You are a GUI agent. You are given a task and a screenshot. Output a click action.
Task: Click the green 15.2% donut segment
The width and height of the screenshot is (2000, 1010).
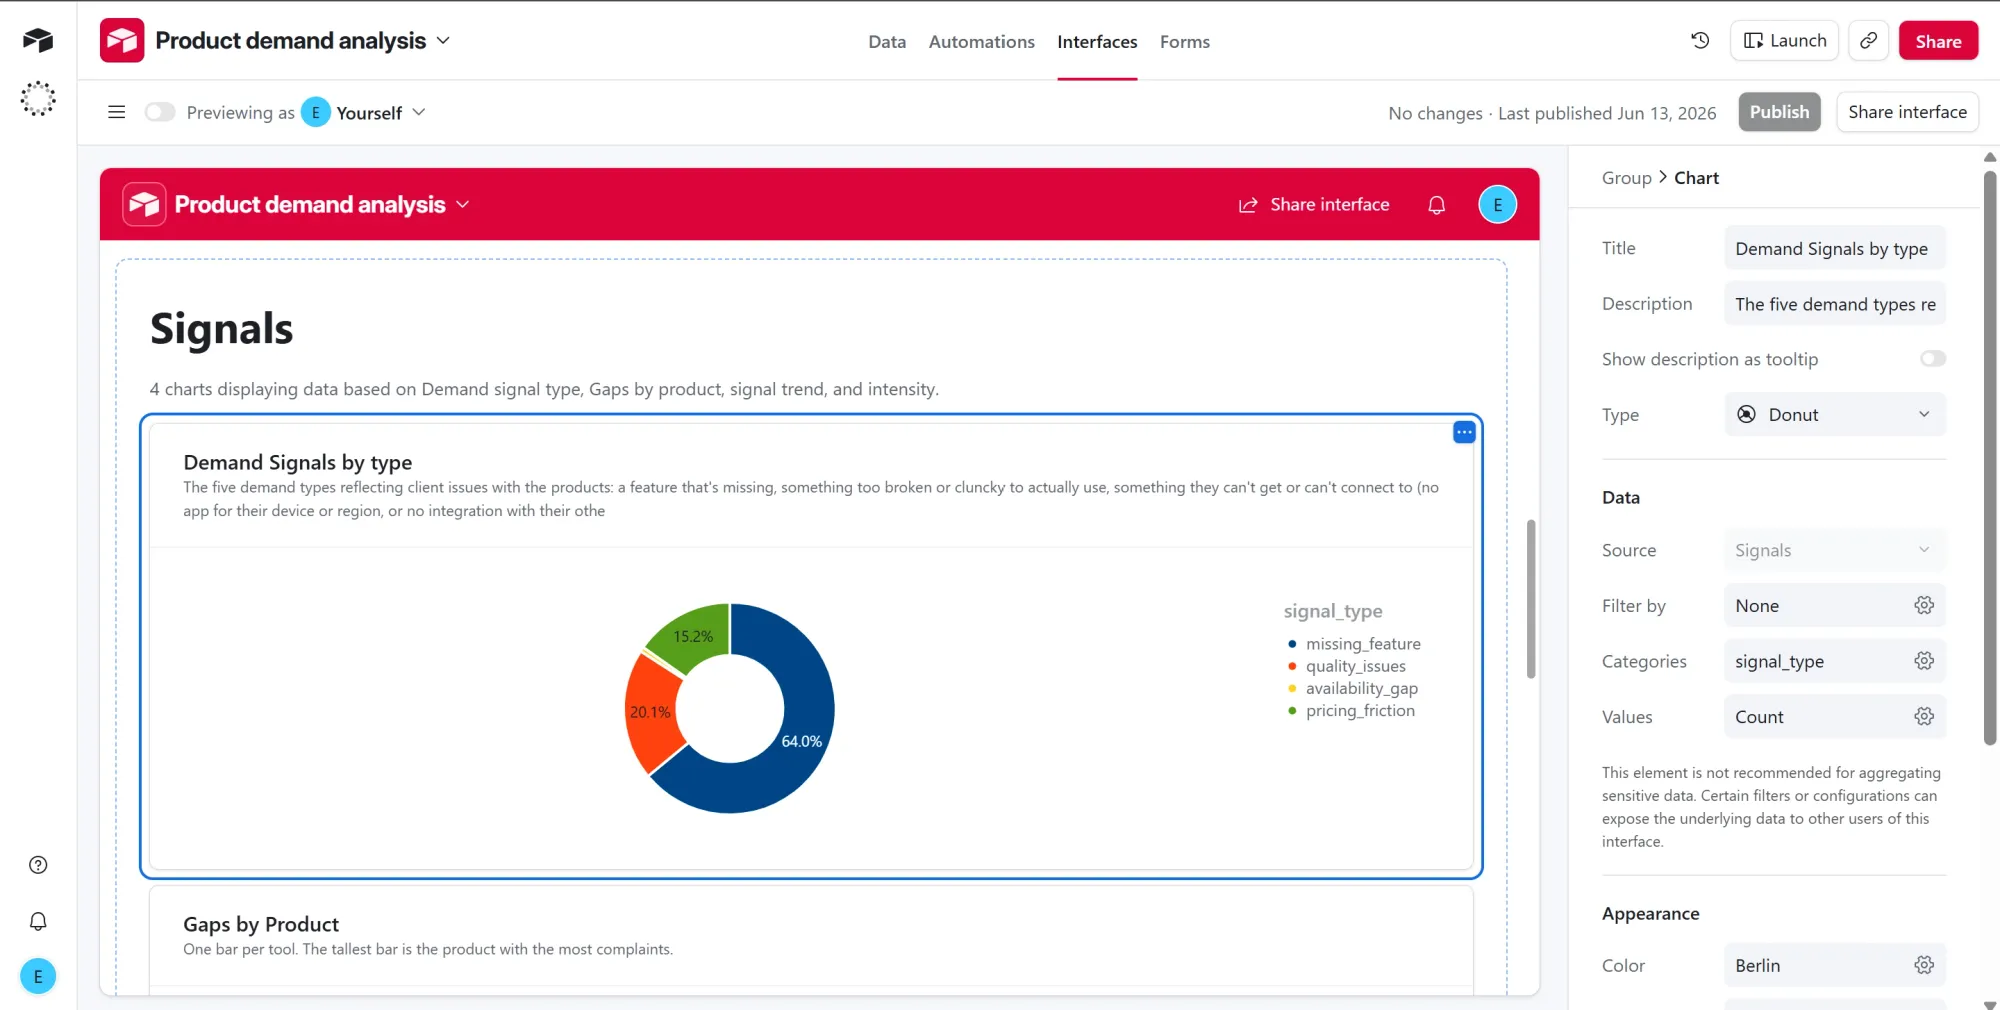(x=694, y=637)
